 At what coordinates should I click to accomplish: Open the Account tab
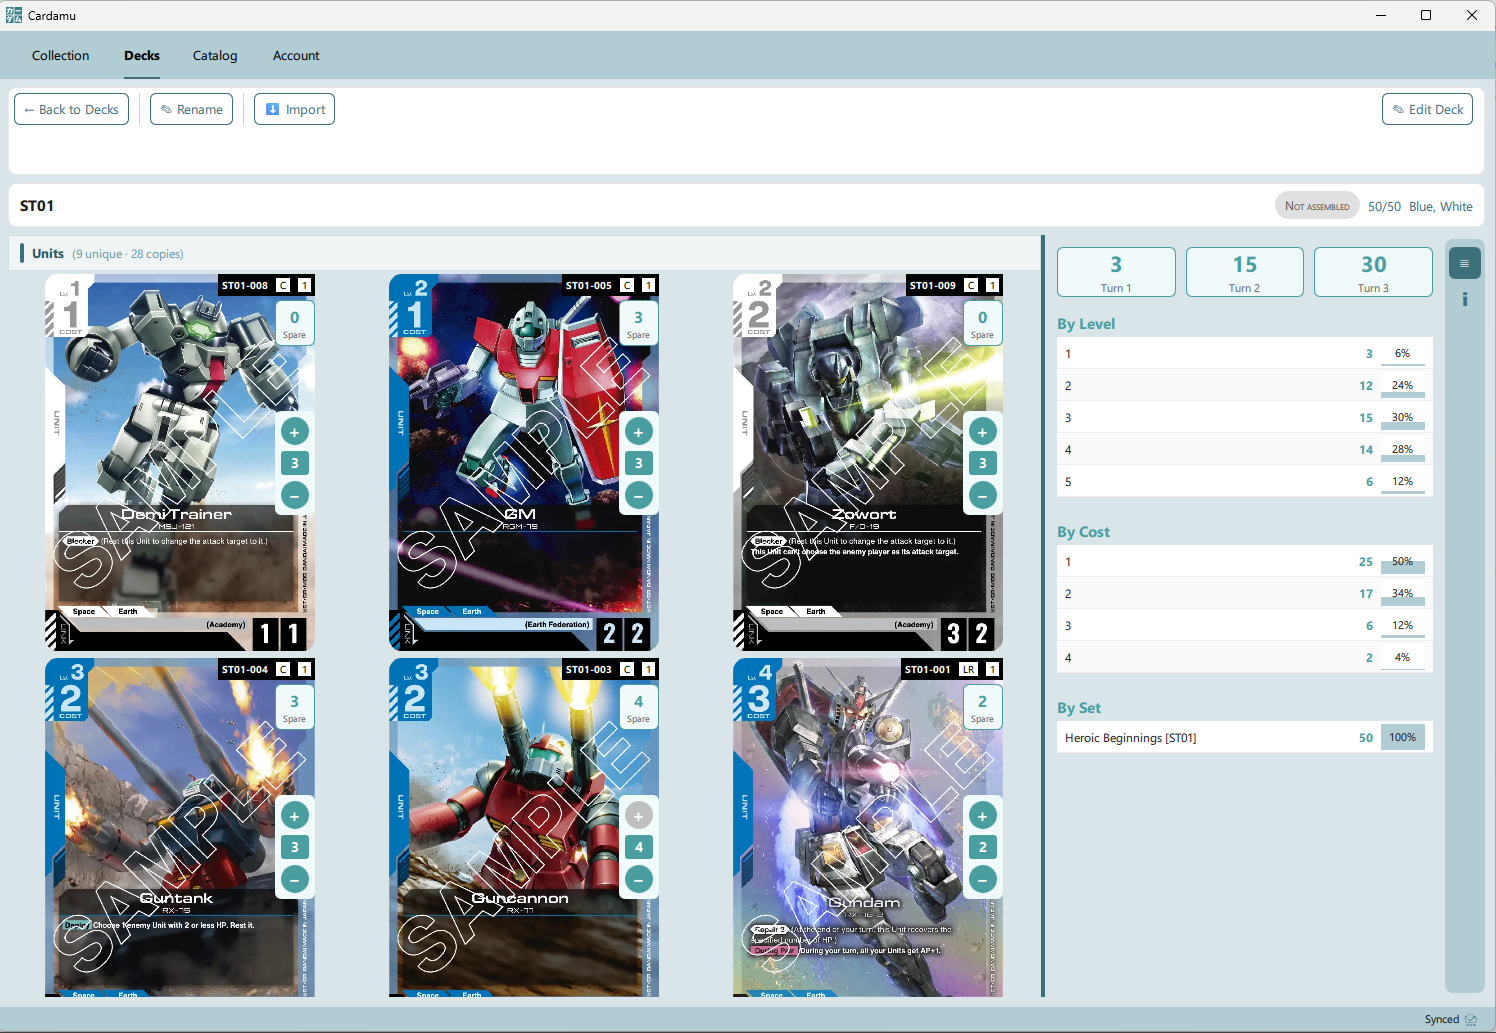tap(296, 56)
